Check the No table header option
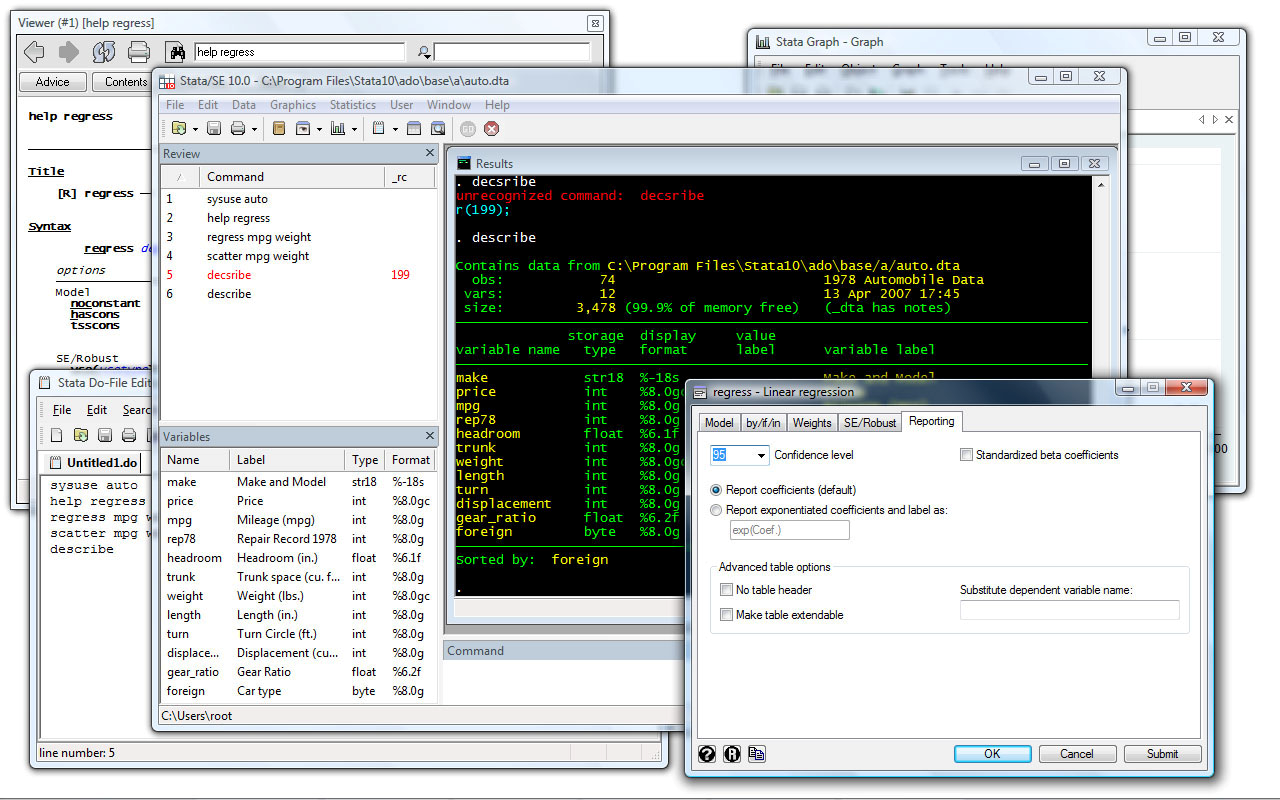The height and width of the screenshot is (800, 1280). coord(726,590)
